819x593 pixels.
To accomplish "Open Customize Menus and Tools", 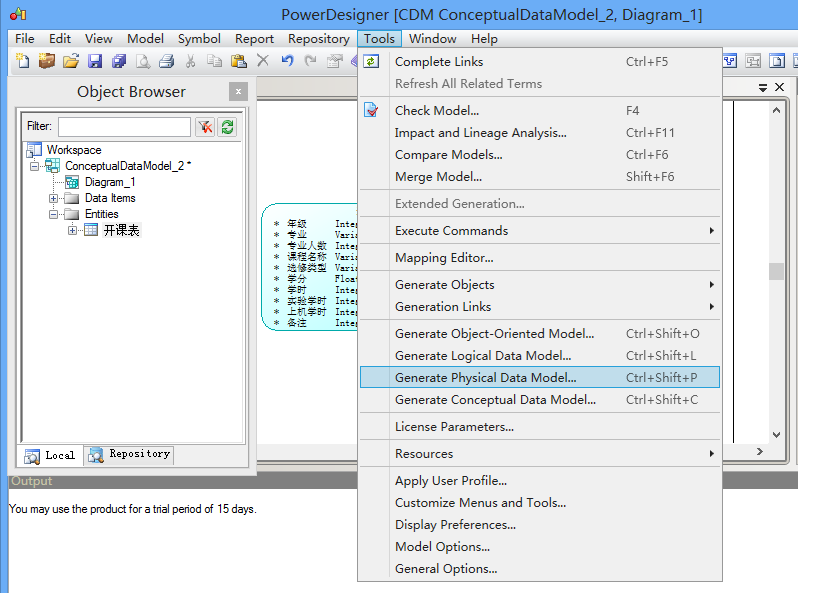I will click(x=540, y=502).
